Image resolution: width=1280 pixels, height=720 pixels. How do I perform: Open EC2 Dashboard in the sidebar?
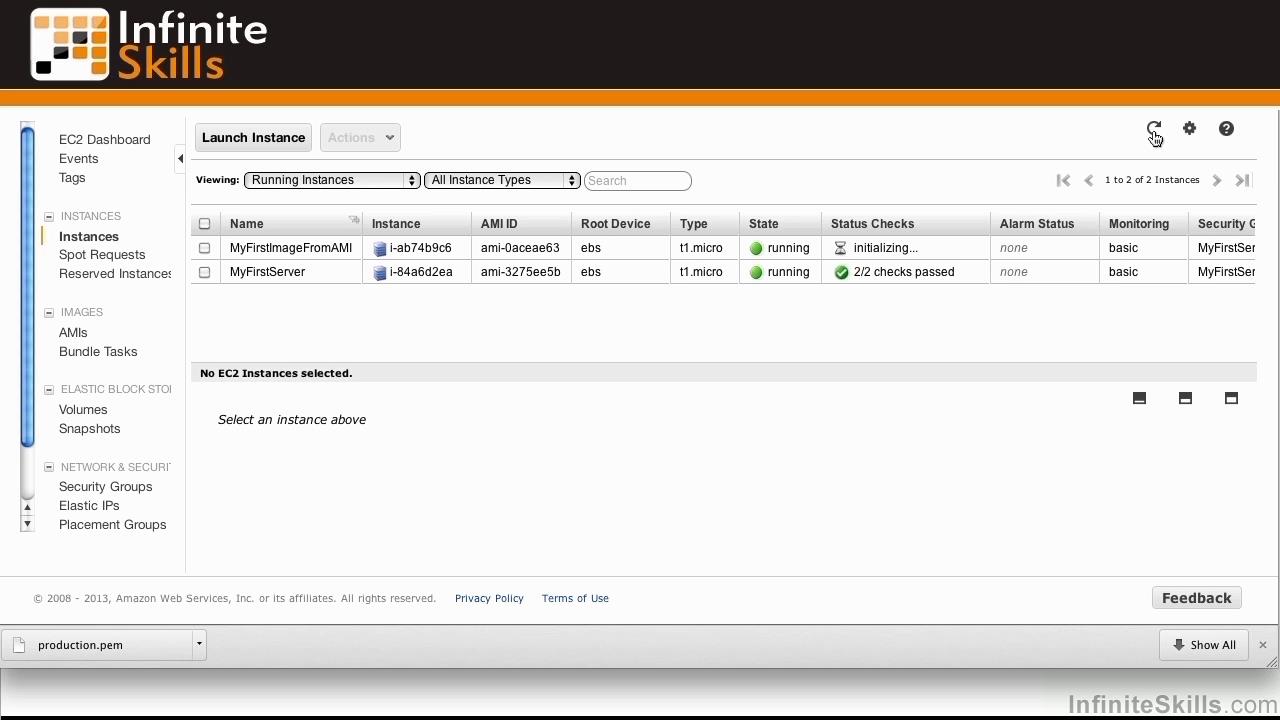tap(105, 140)
